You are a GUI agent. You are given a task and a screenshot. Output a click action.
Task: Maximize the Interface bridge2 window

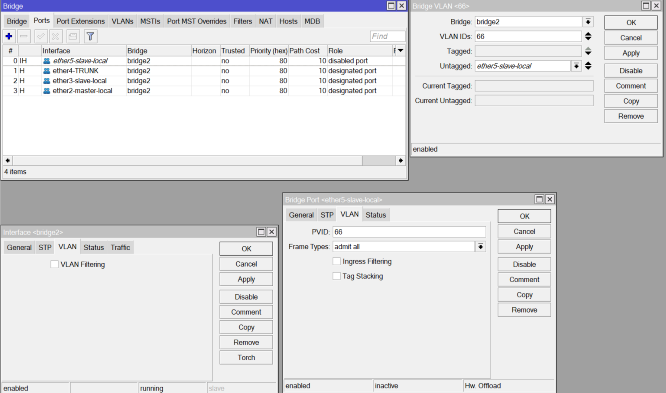click(261, 232)
